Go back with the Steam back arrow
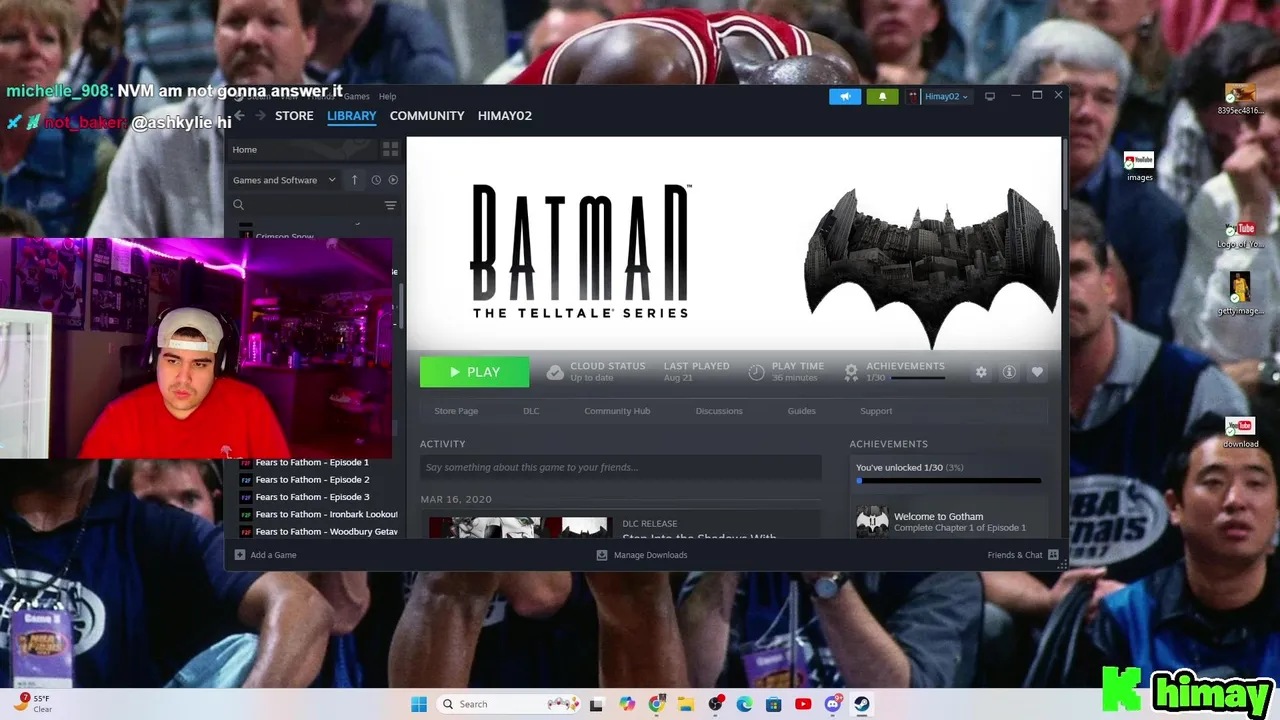Screen dimensions: 1280x720 [x=240, y=116]
